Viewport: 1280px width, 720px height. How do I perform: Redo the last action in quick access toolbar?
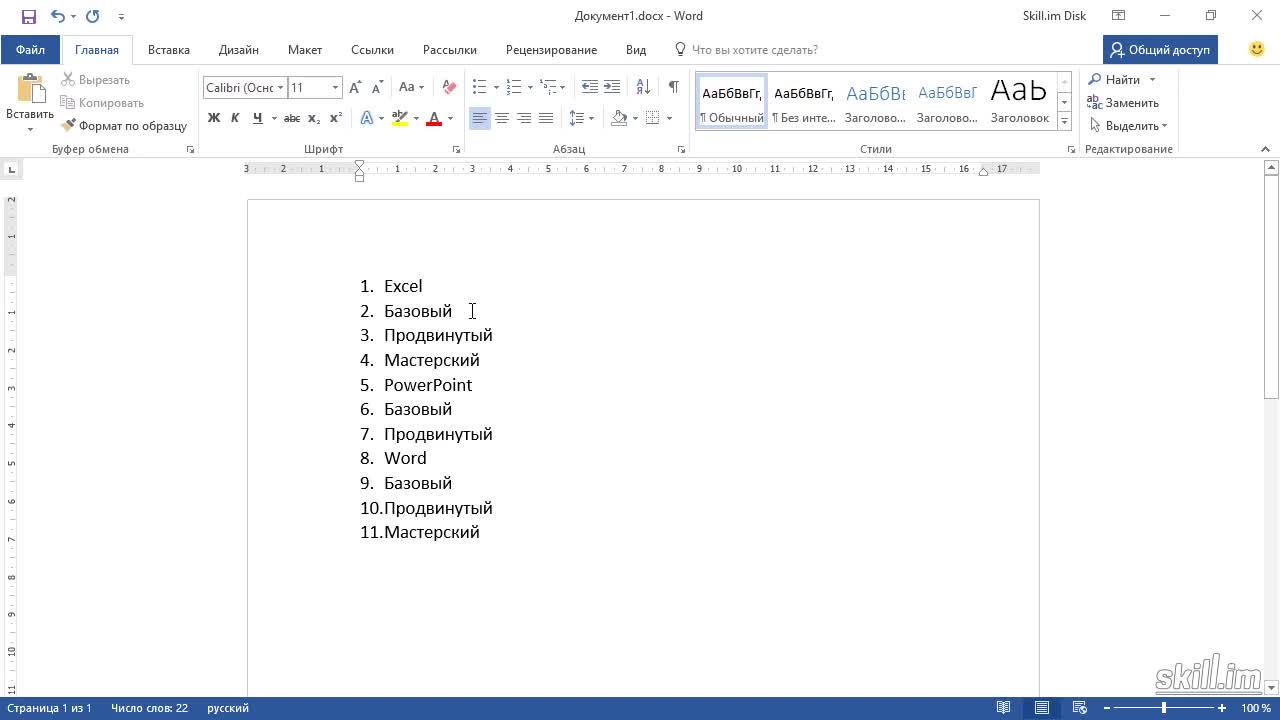pyautogui.click(x=93, y=16)
